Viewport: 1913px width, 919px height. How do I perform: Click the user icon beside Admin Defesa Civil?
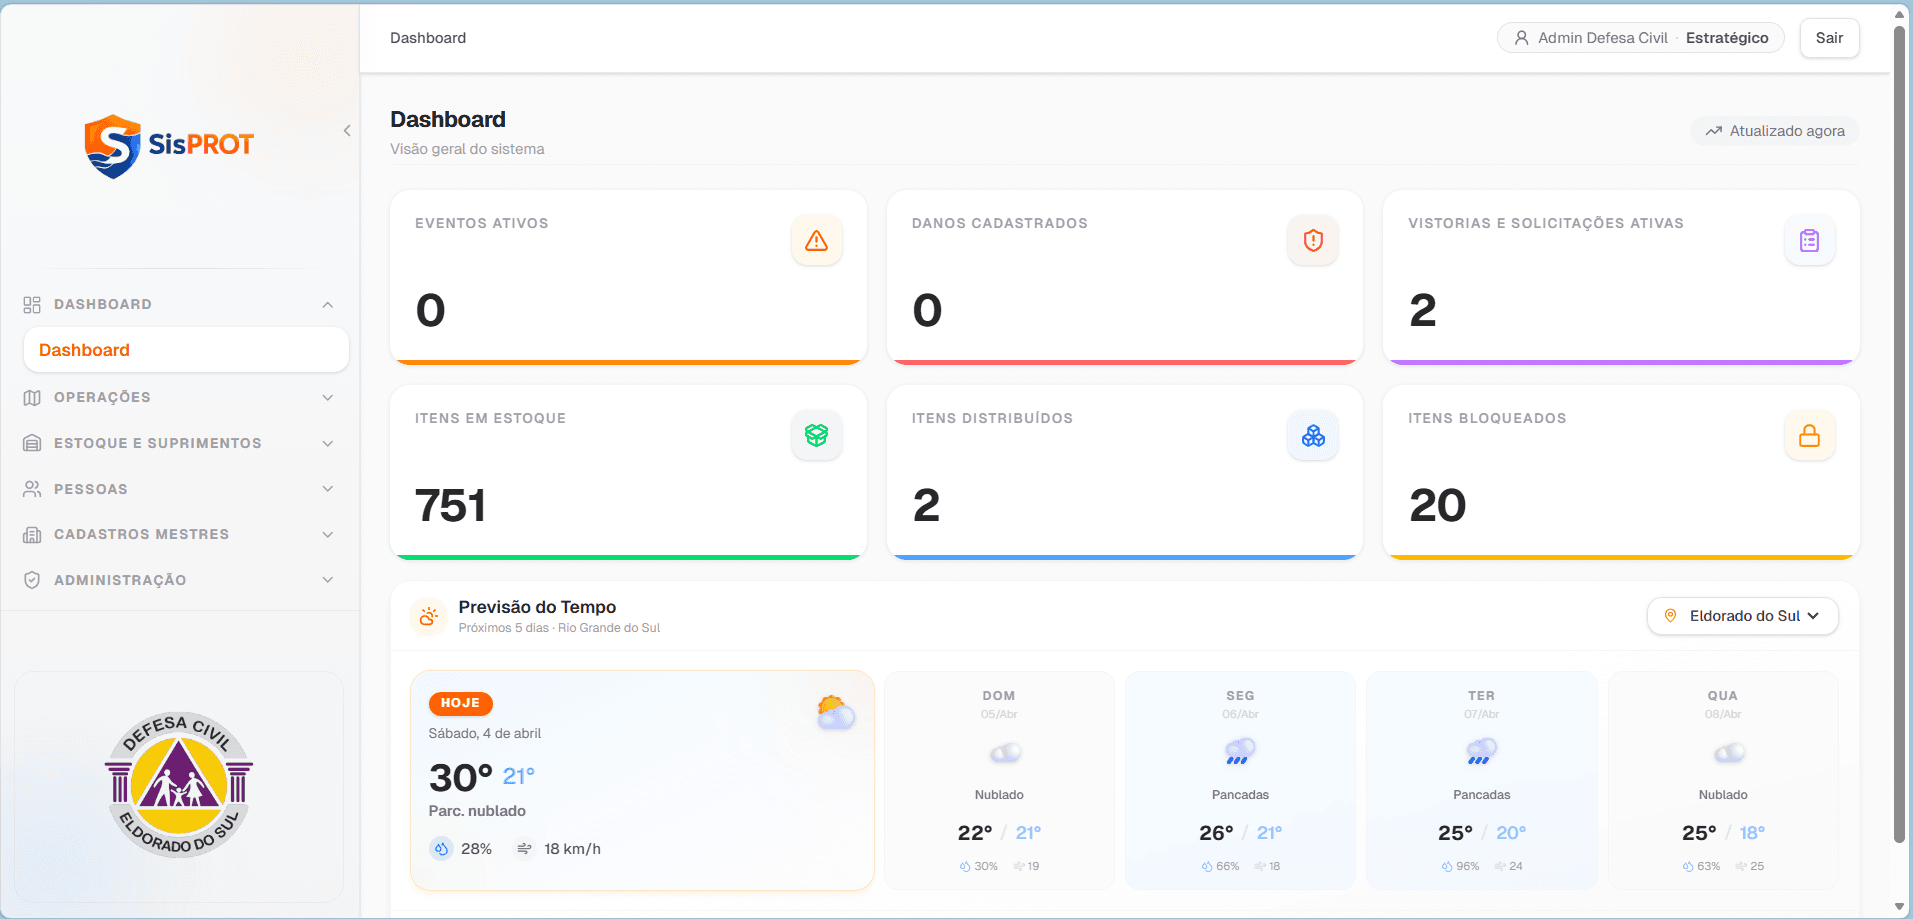[1522, 38]
